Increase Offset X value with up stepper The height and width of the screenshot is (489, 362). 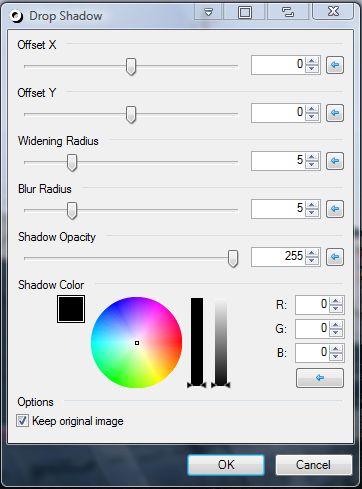pos(312,61)
